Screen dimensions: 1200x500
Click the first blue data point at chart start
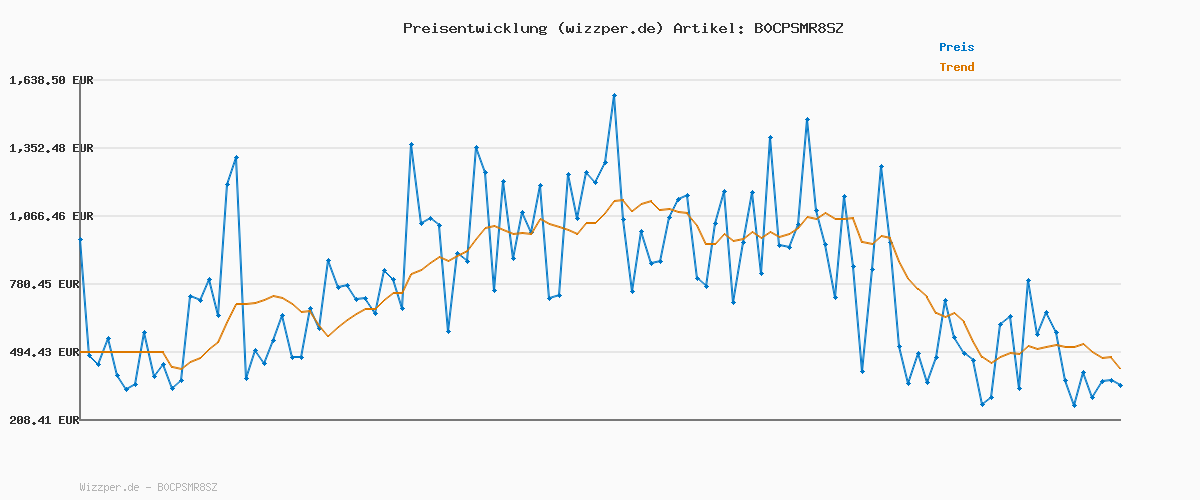click(80, 240)
